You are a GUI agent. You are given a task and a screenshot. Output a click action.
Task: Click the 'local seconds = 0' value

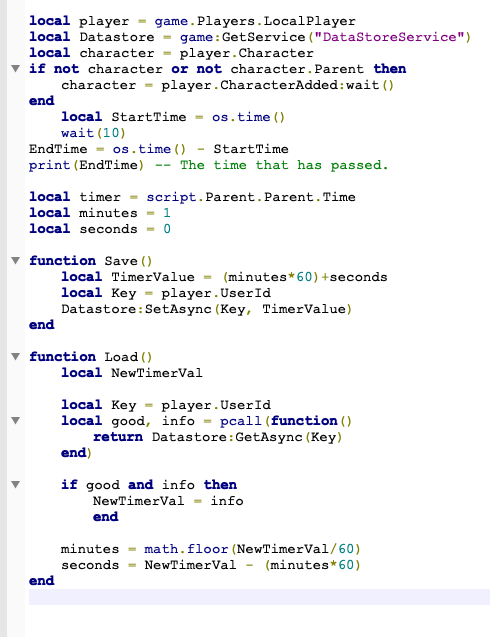click(167, 229)
